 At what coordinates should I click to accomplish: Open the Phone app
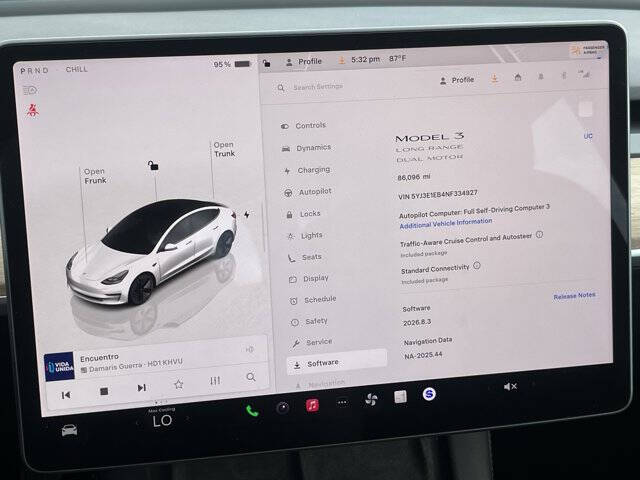click(252, 411)
